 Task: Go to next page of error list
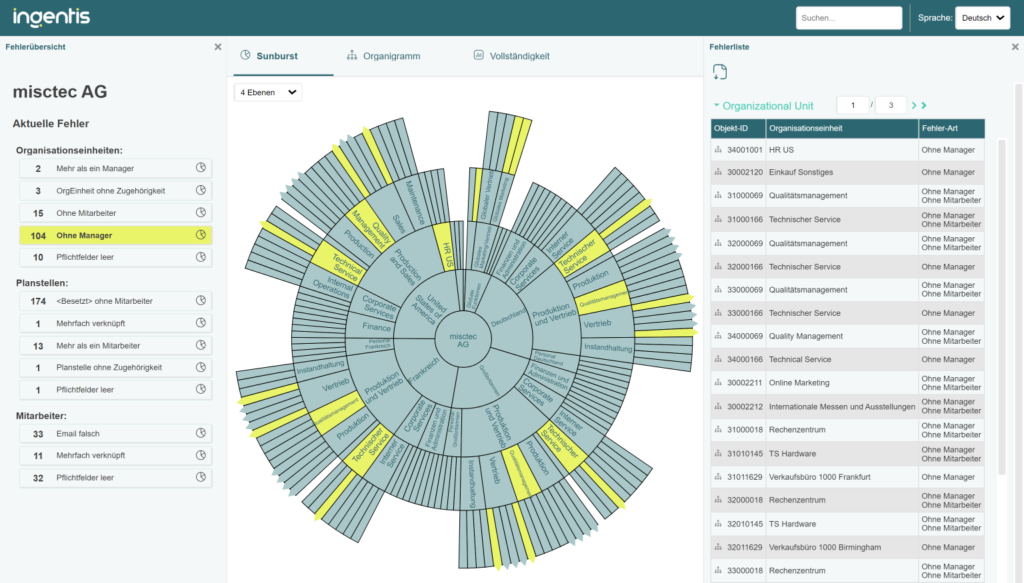[914, 105]
